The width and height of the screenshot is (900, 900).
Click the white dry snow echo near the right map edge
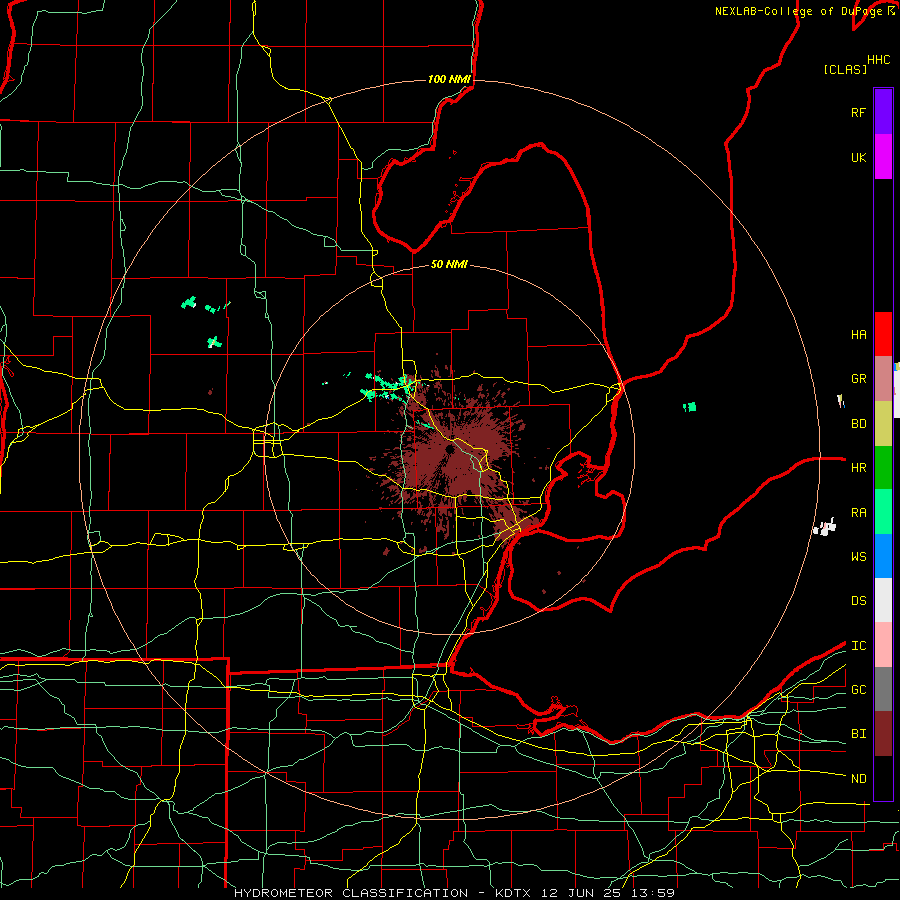[x=825, y=527]
